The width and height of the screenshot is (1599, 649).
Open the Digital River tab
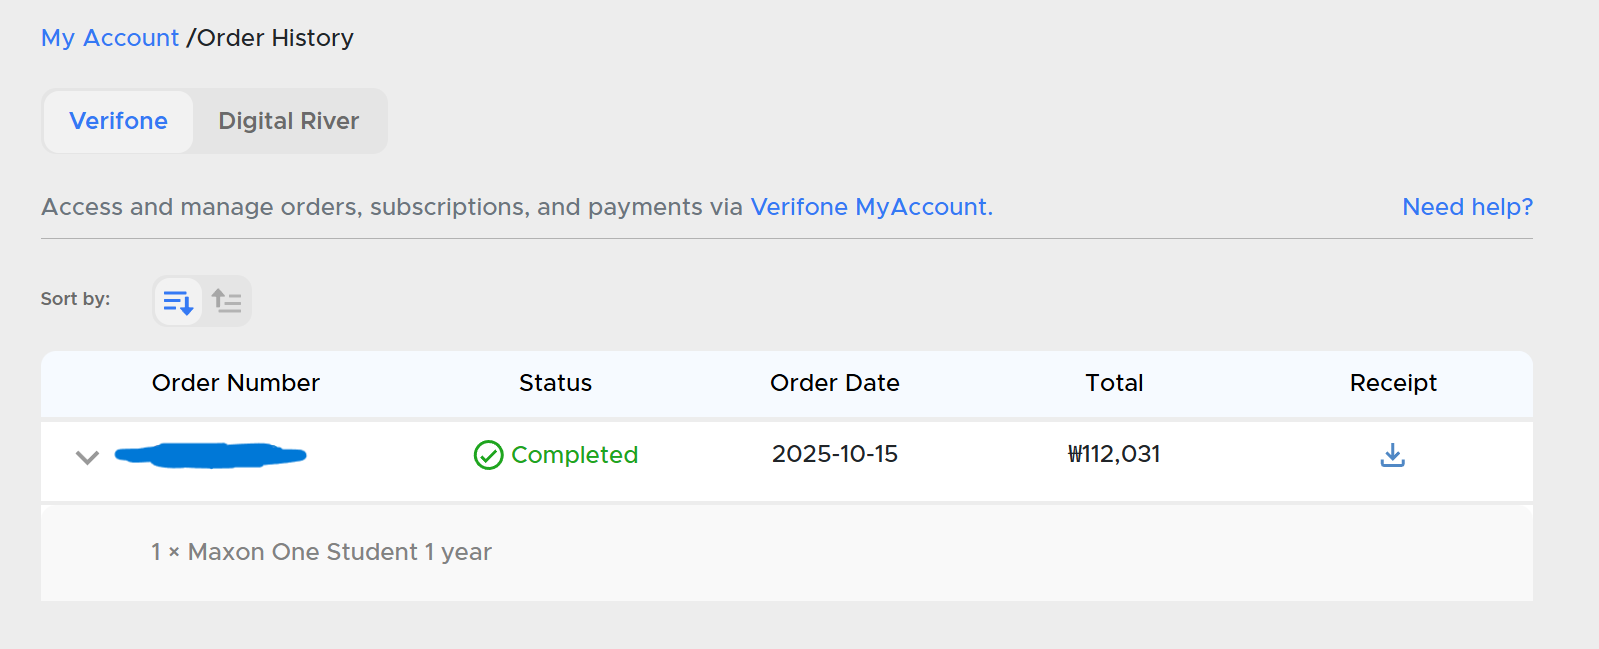(x=288, y=121)
